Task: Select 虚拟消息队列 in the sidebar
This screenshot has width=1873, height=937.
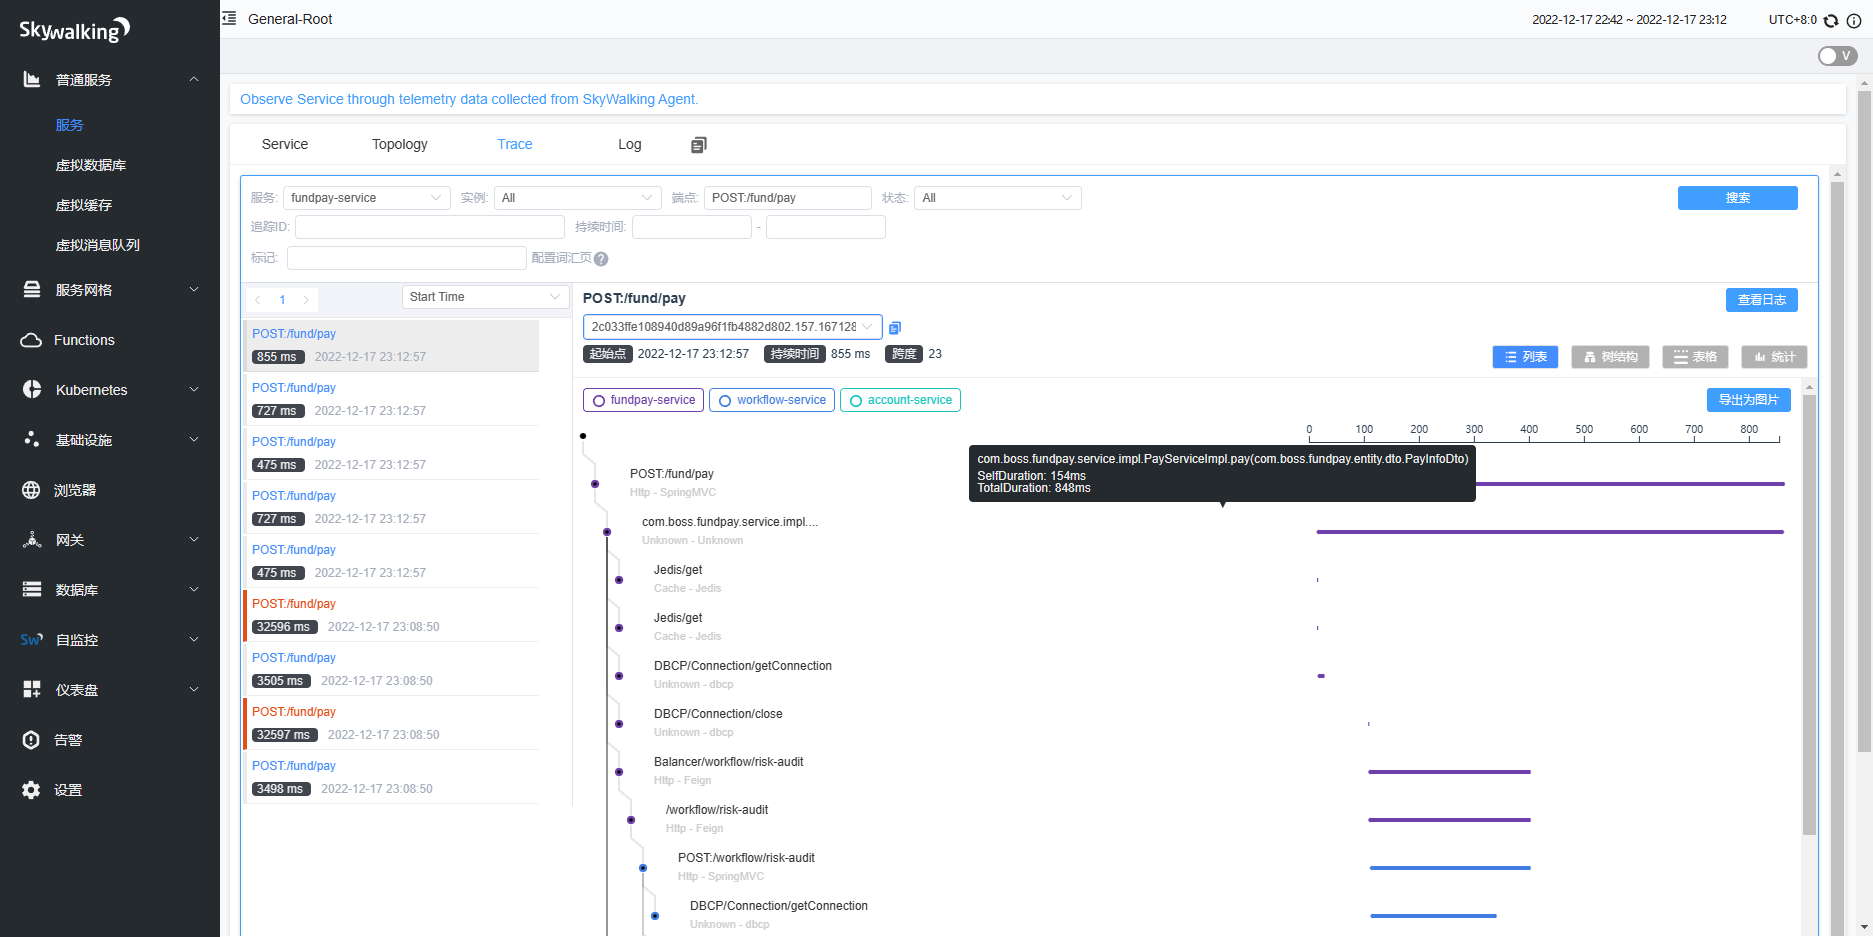Action: coord(98,245)
